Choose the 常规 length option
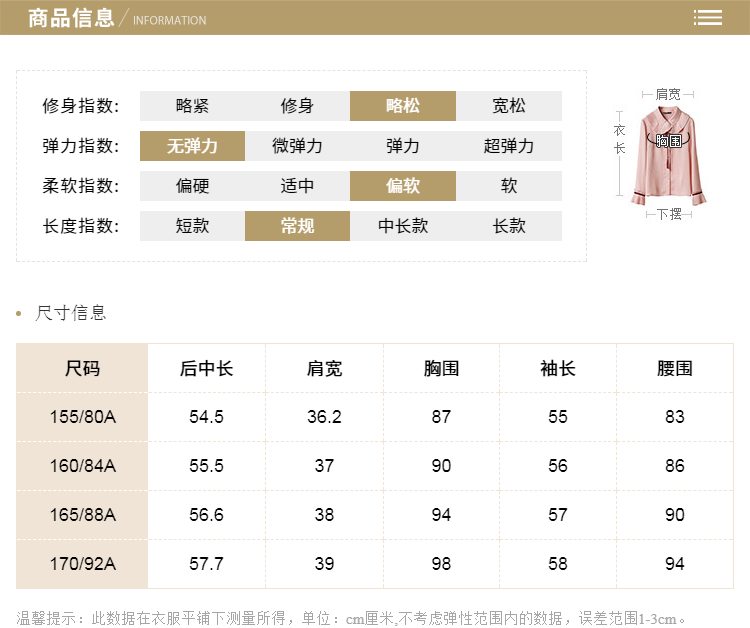Viewport: 750px width, 628px height. pyautogui.click(x=297, y=226)
